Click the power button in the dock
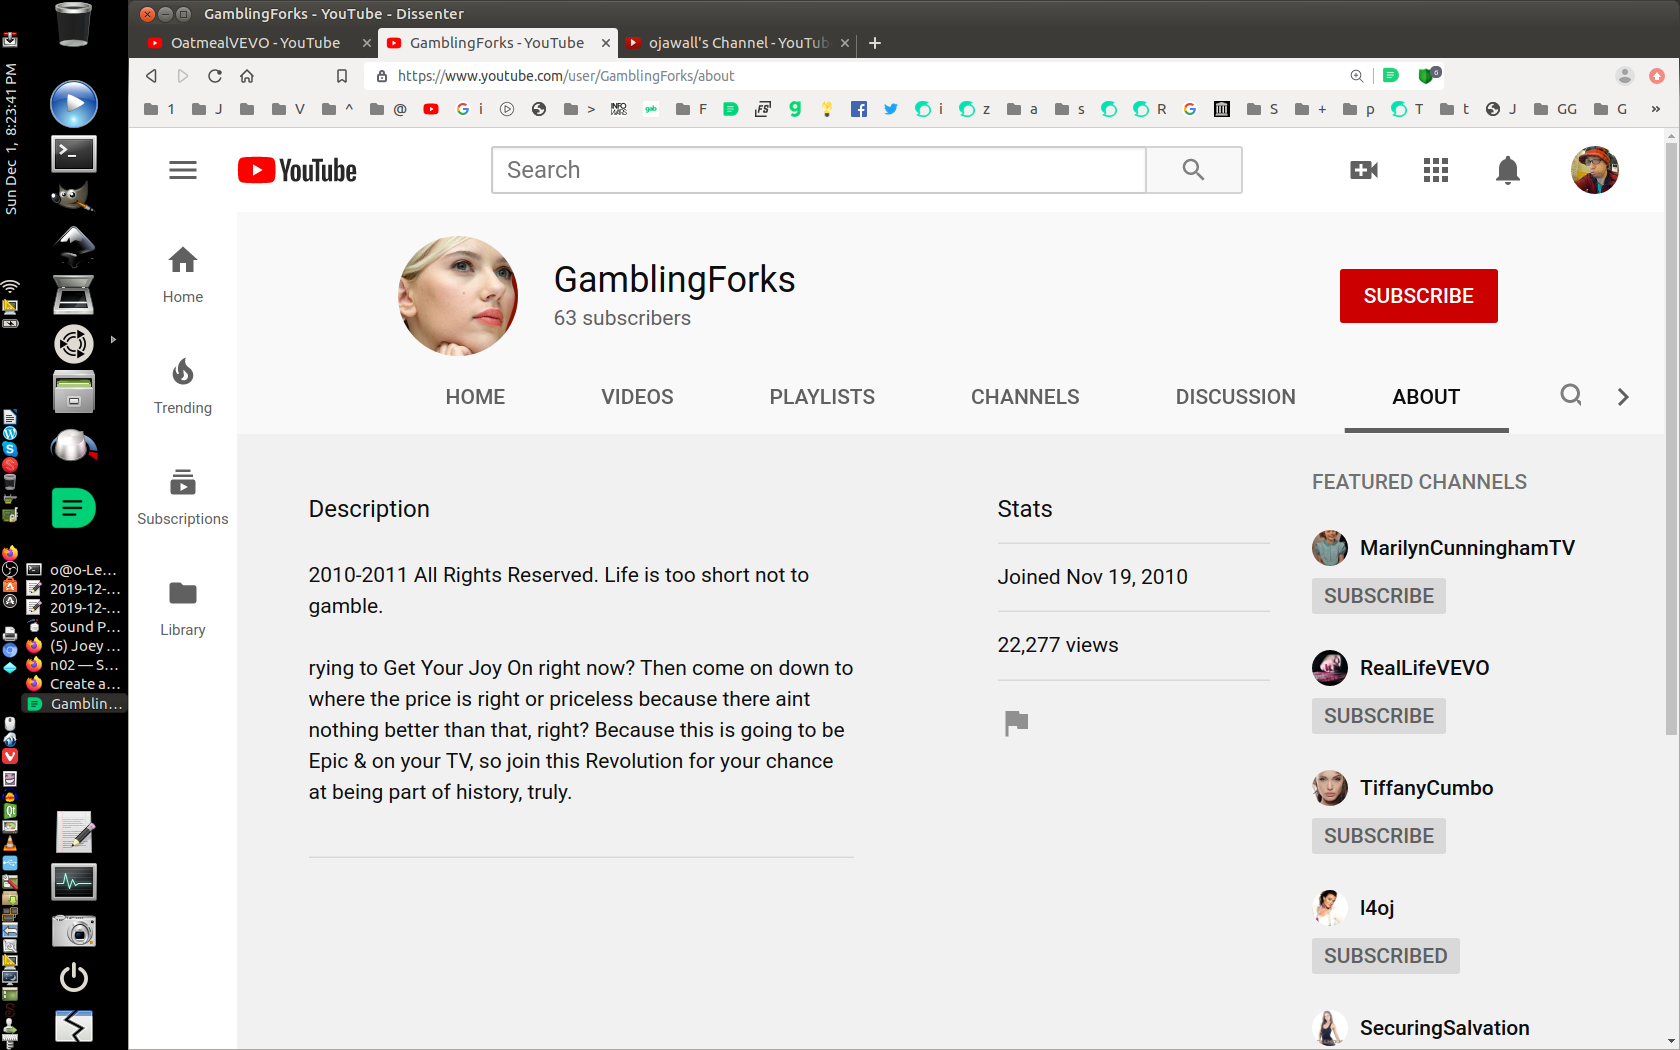 (74, 977)
